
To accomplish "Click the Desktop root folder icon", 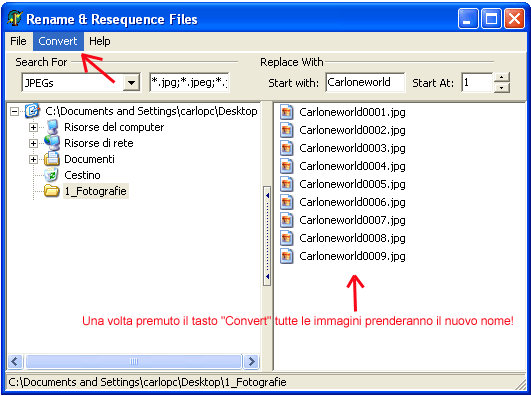I will click(x=33, y=111).
